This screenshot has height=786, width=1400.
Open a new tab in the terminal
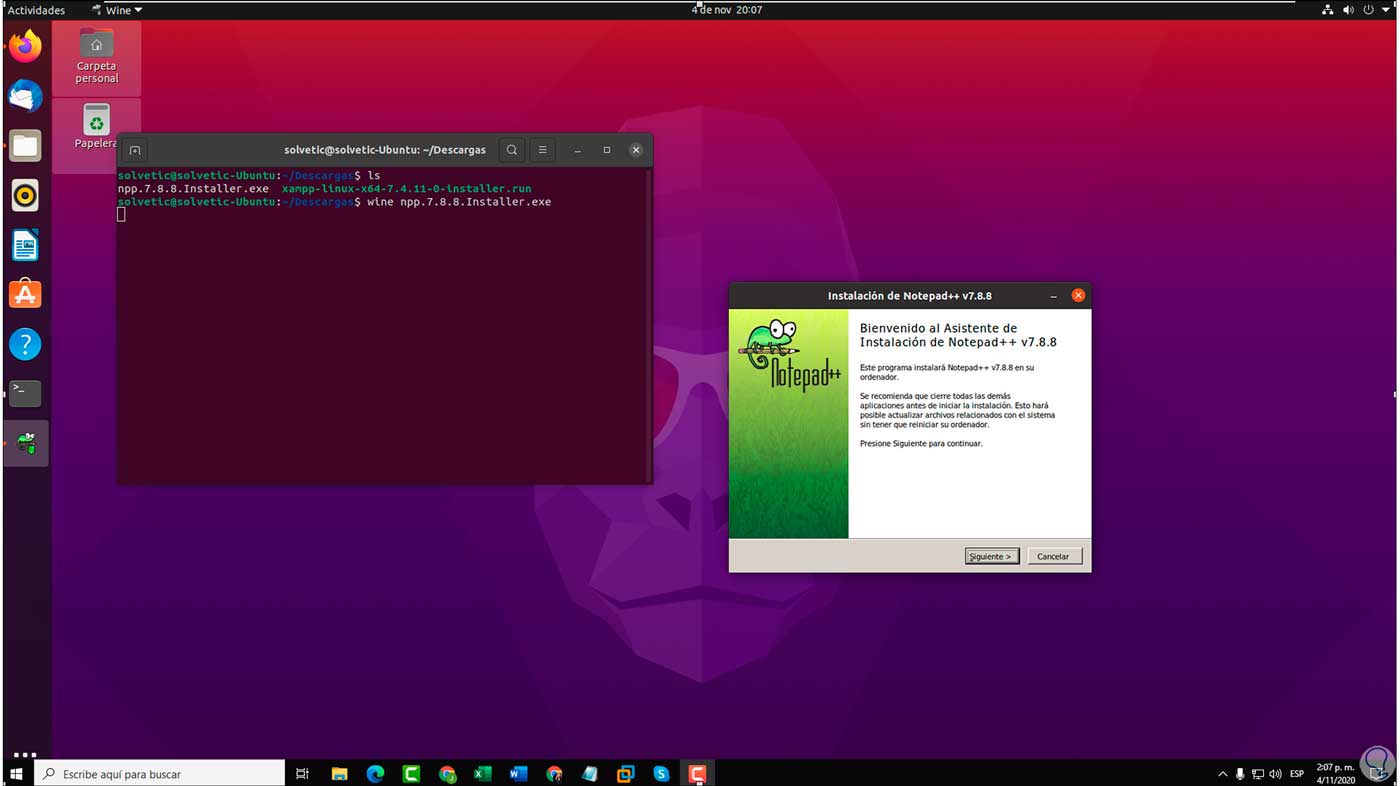pyautogui.click(x=135, y=150)
